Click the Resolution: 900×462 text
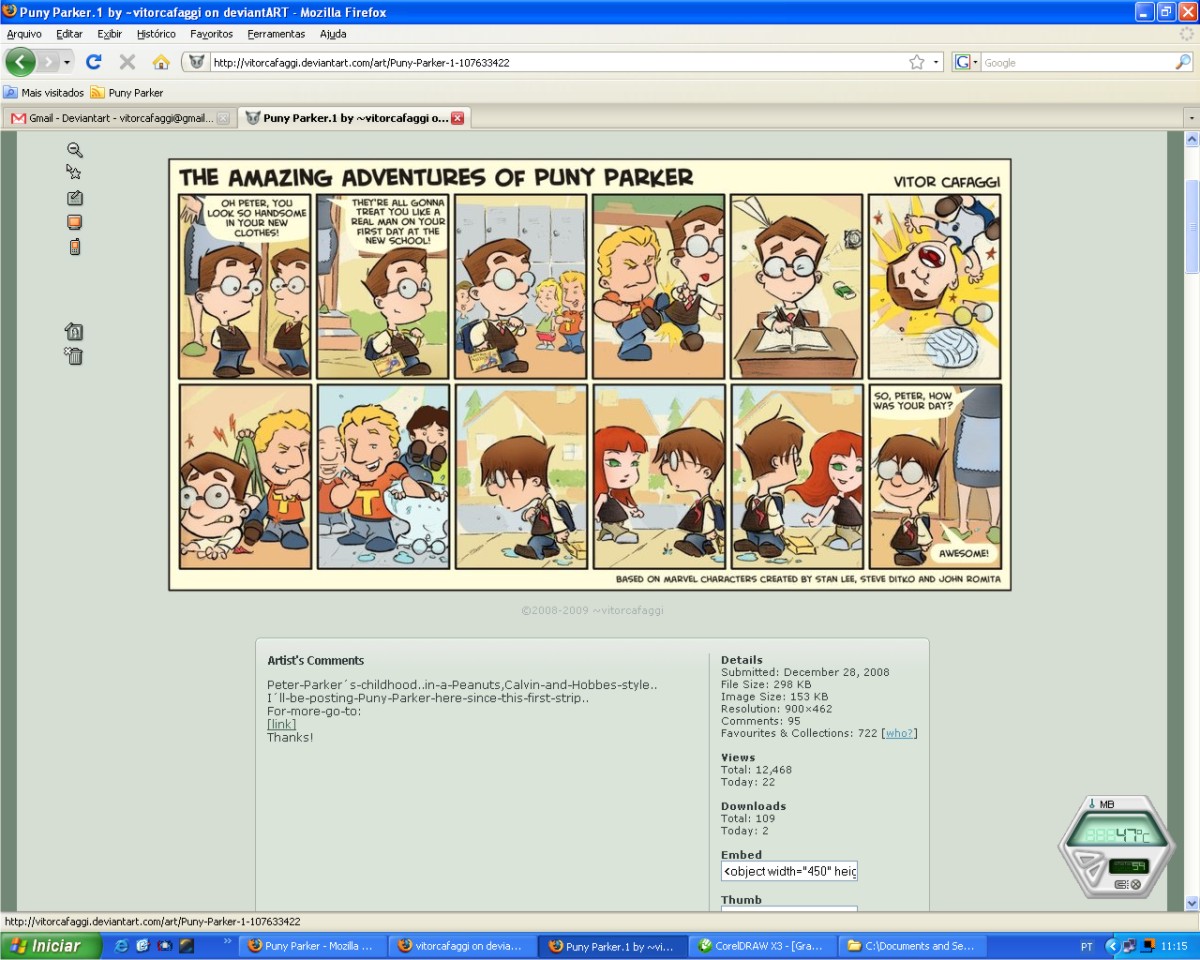Viewport: 1200px width, 960px height. (777, 709)
